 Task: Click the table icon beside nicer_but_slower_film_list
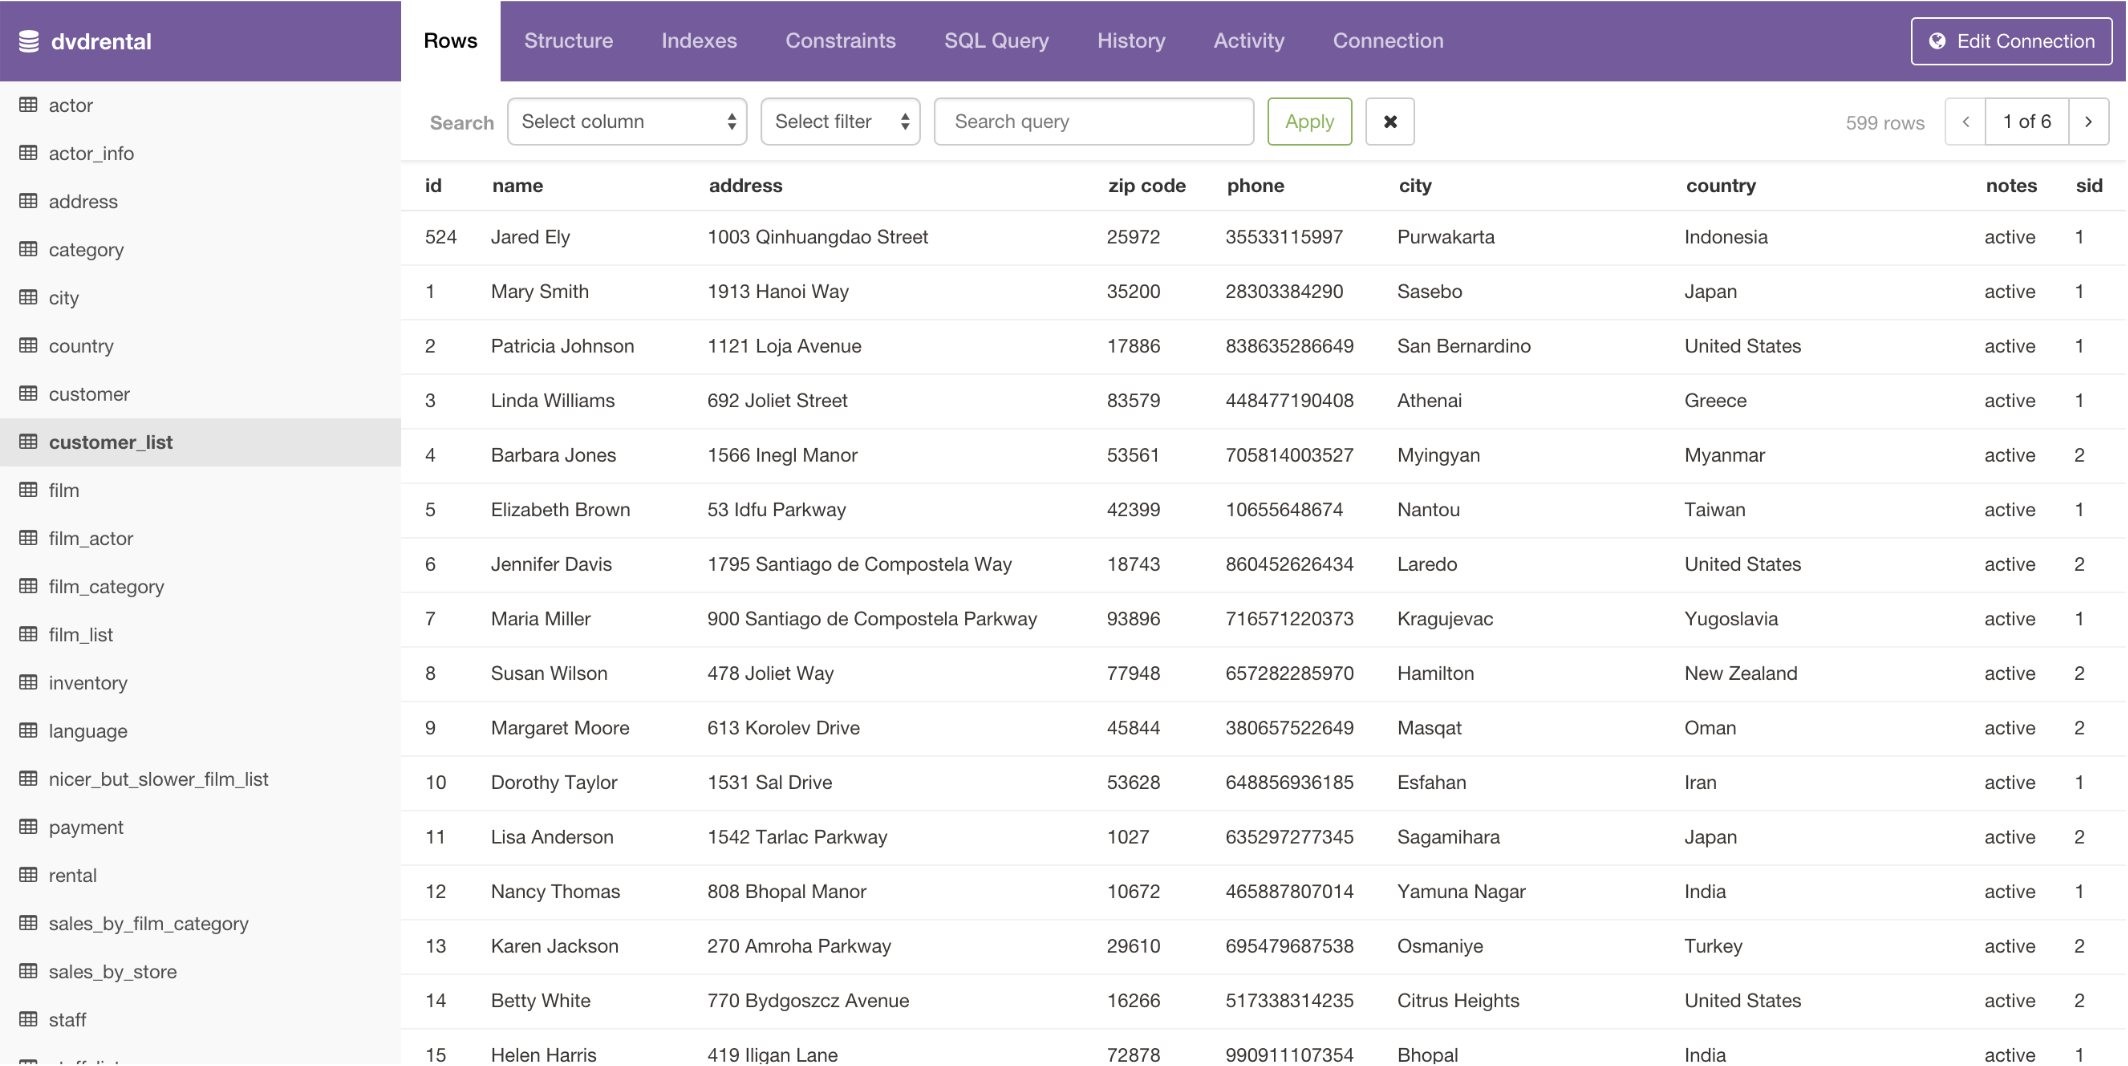(28, 778)
